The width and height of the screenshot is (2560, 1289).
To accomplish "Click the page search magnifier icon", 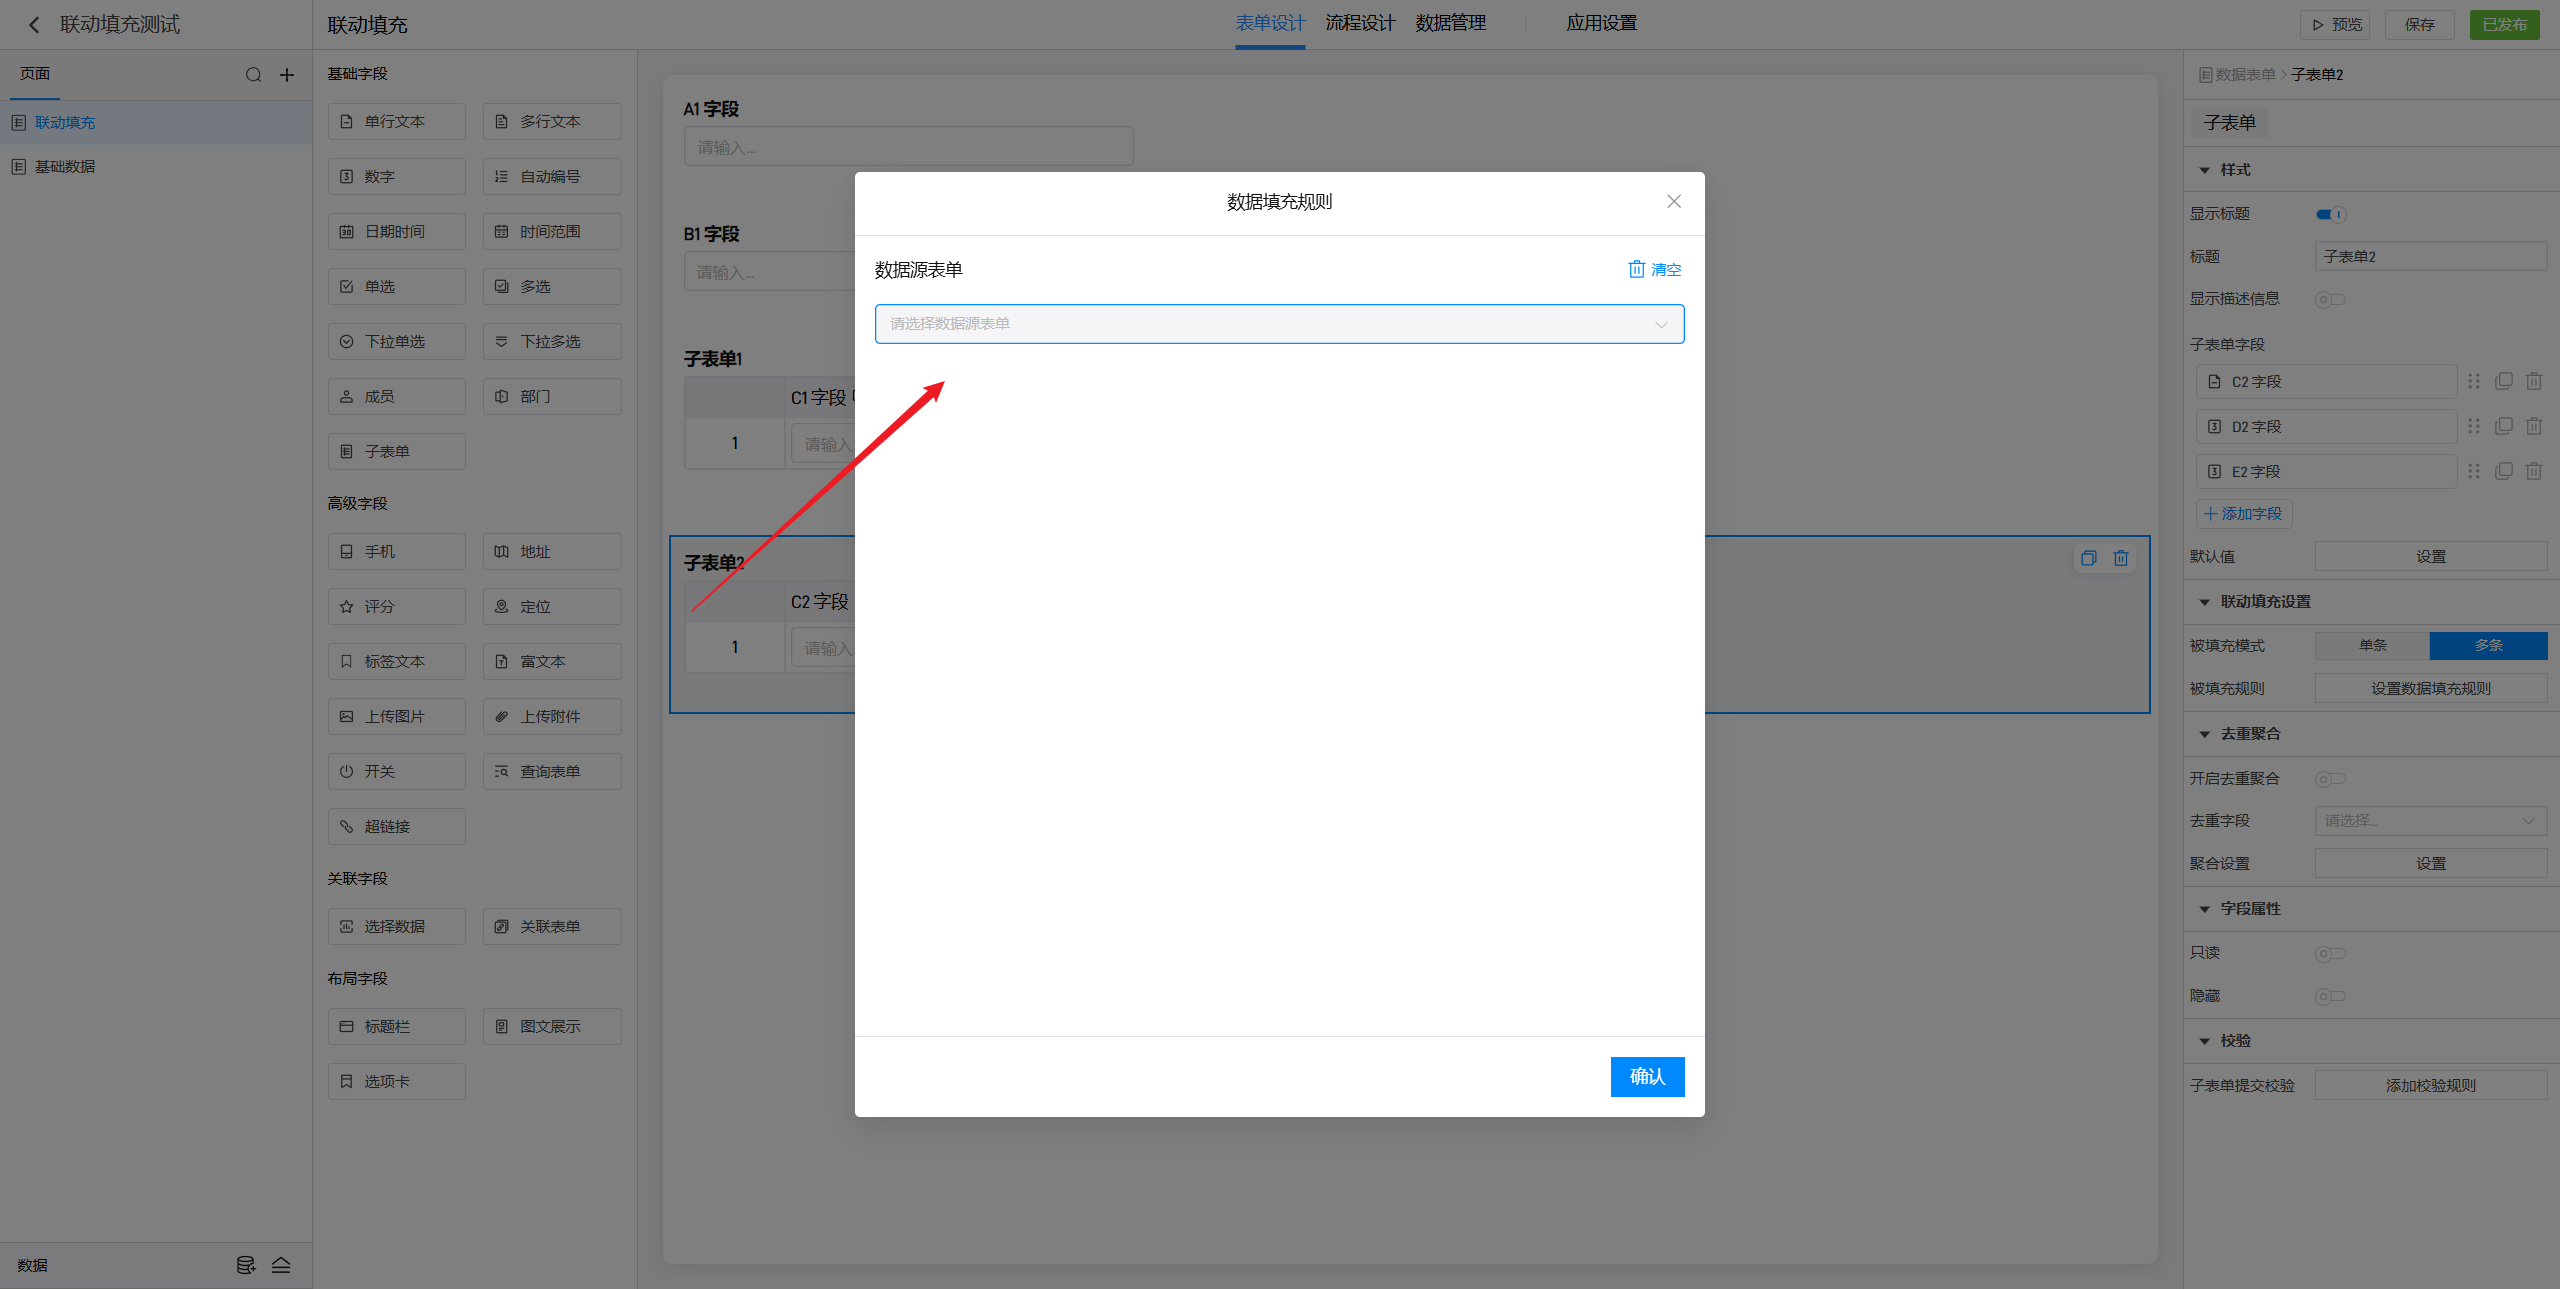I will coord(253,75).
